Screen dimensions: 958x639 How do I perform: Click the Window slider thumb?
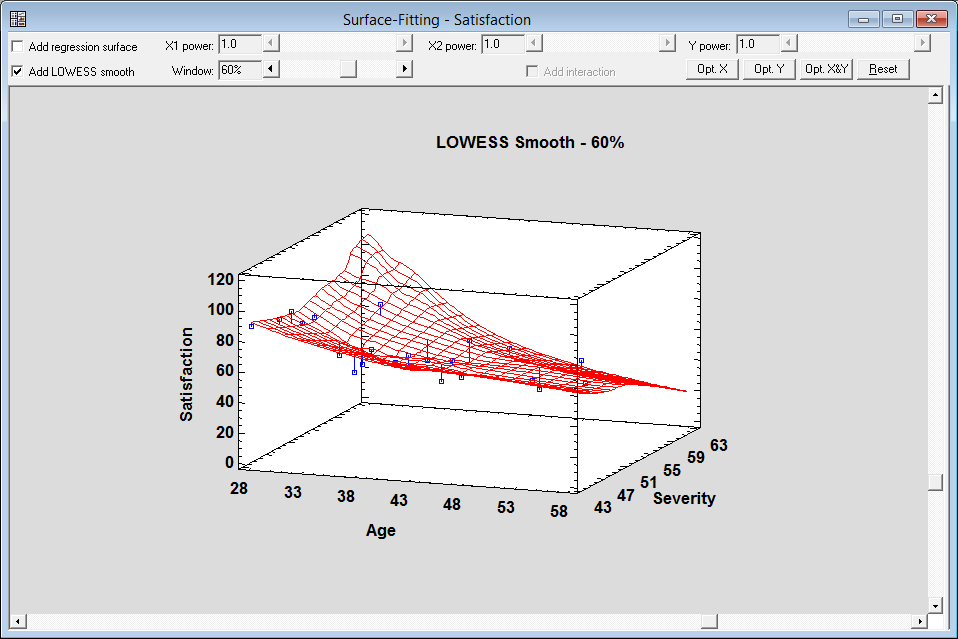coord(348,69)
